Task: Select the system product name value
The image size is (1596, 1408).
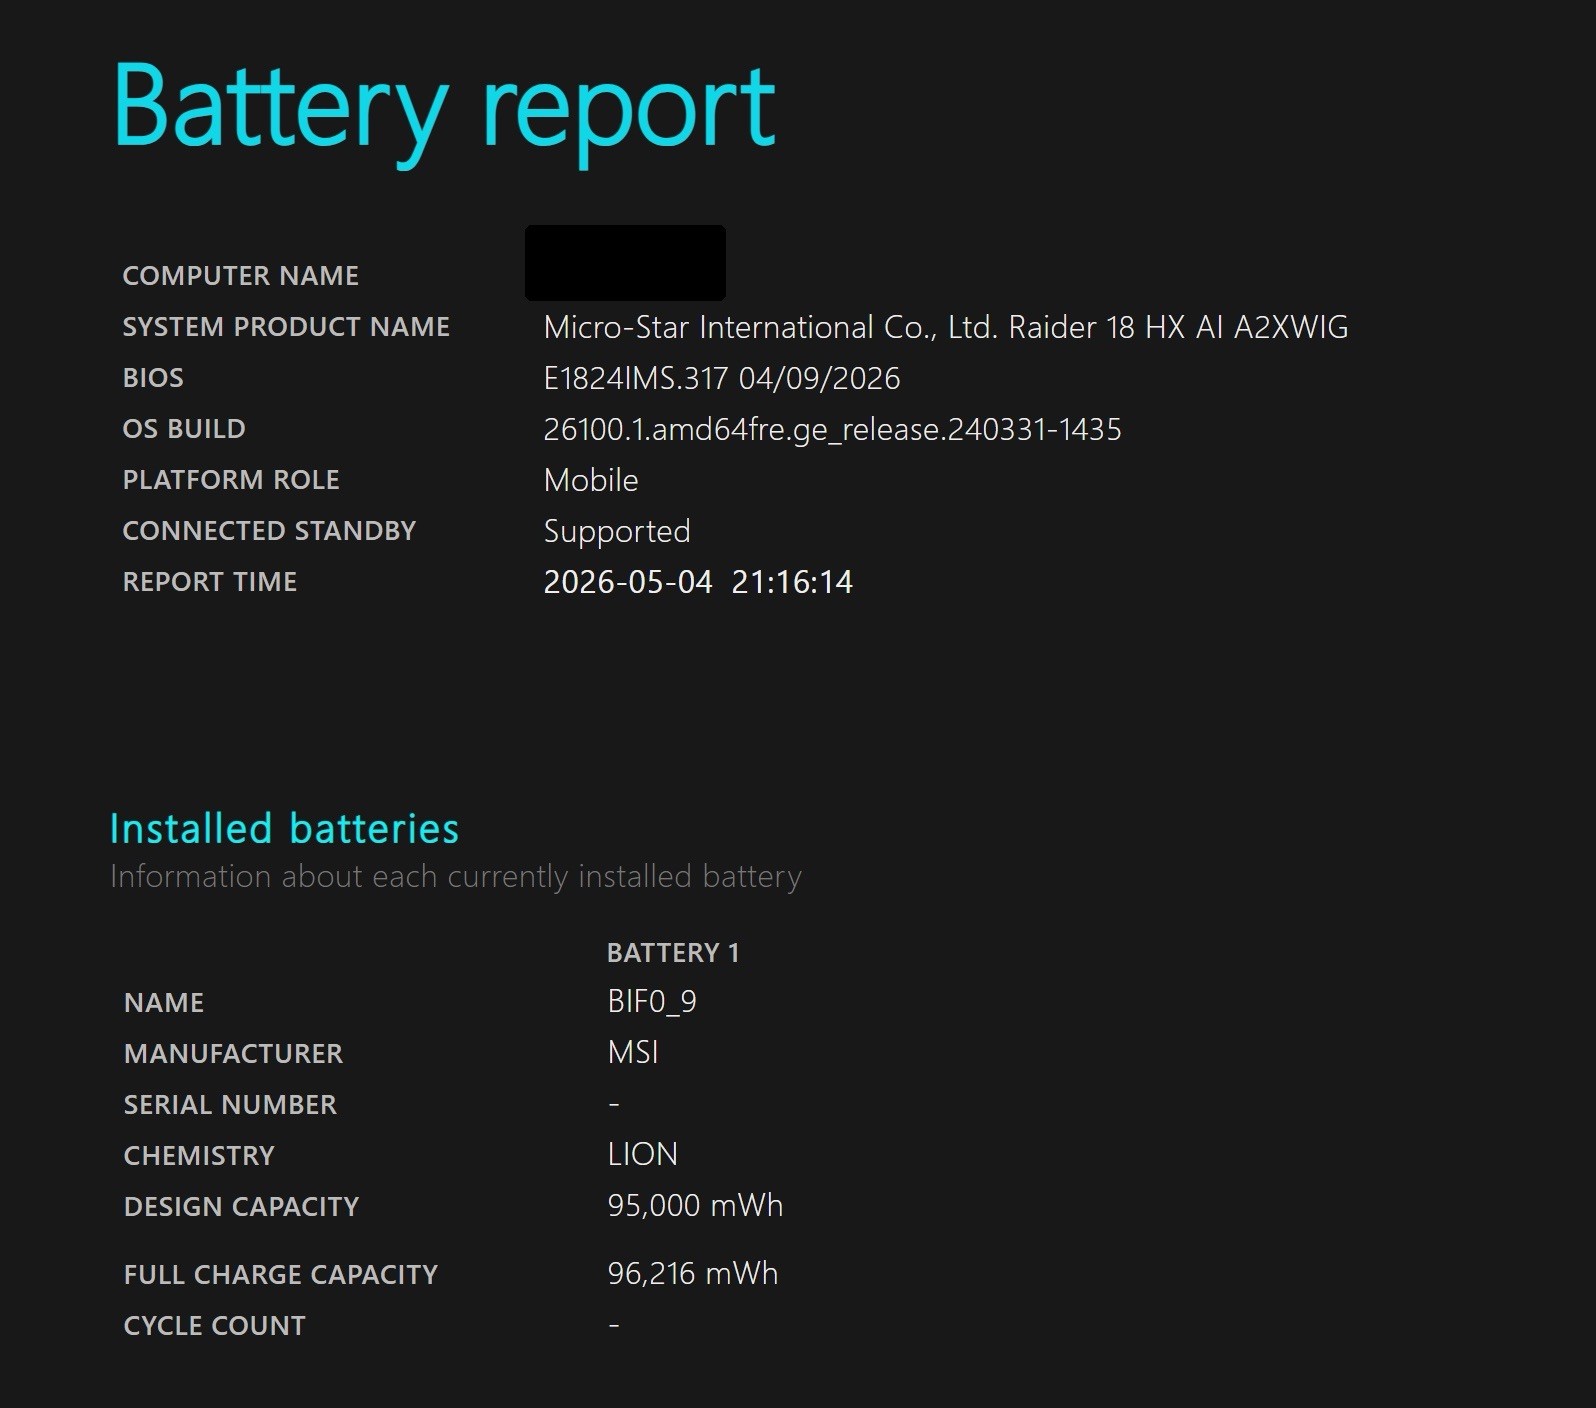Action: click(x=946, y=328)
